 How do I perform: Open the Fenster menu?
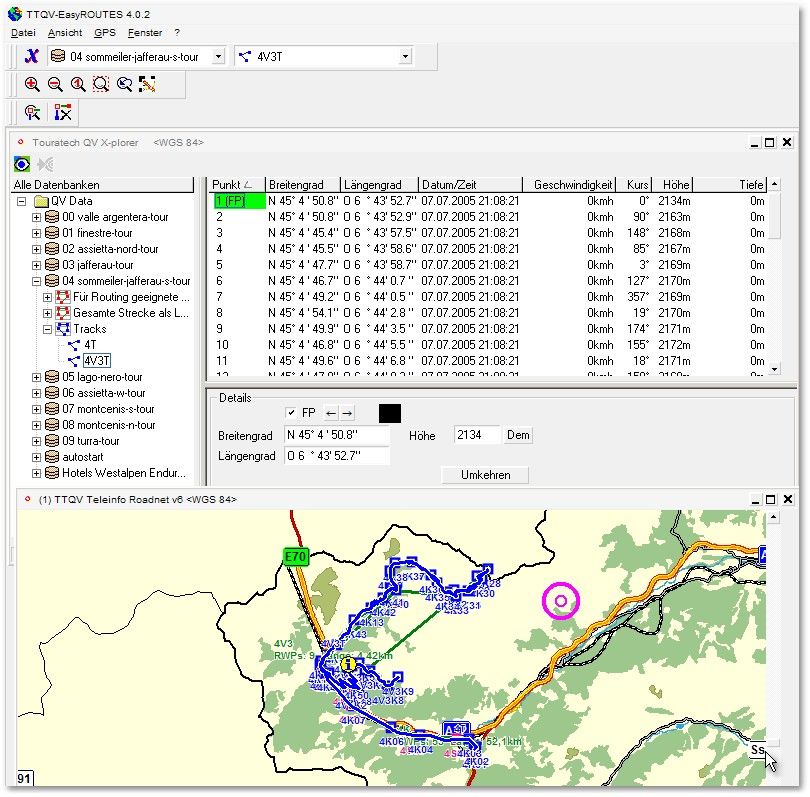(145, 33)
